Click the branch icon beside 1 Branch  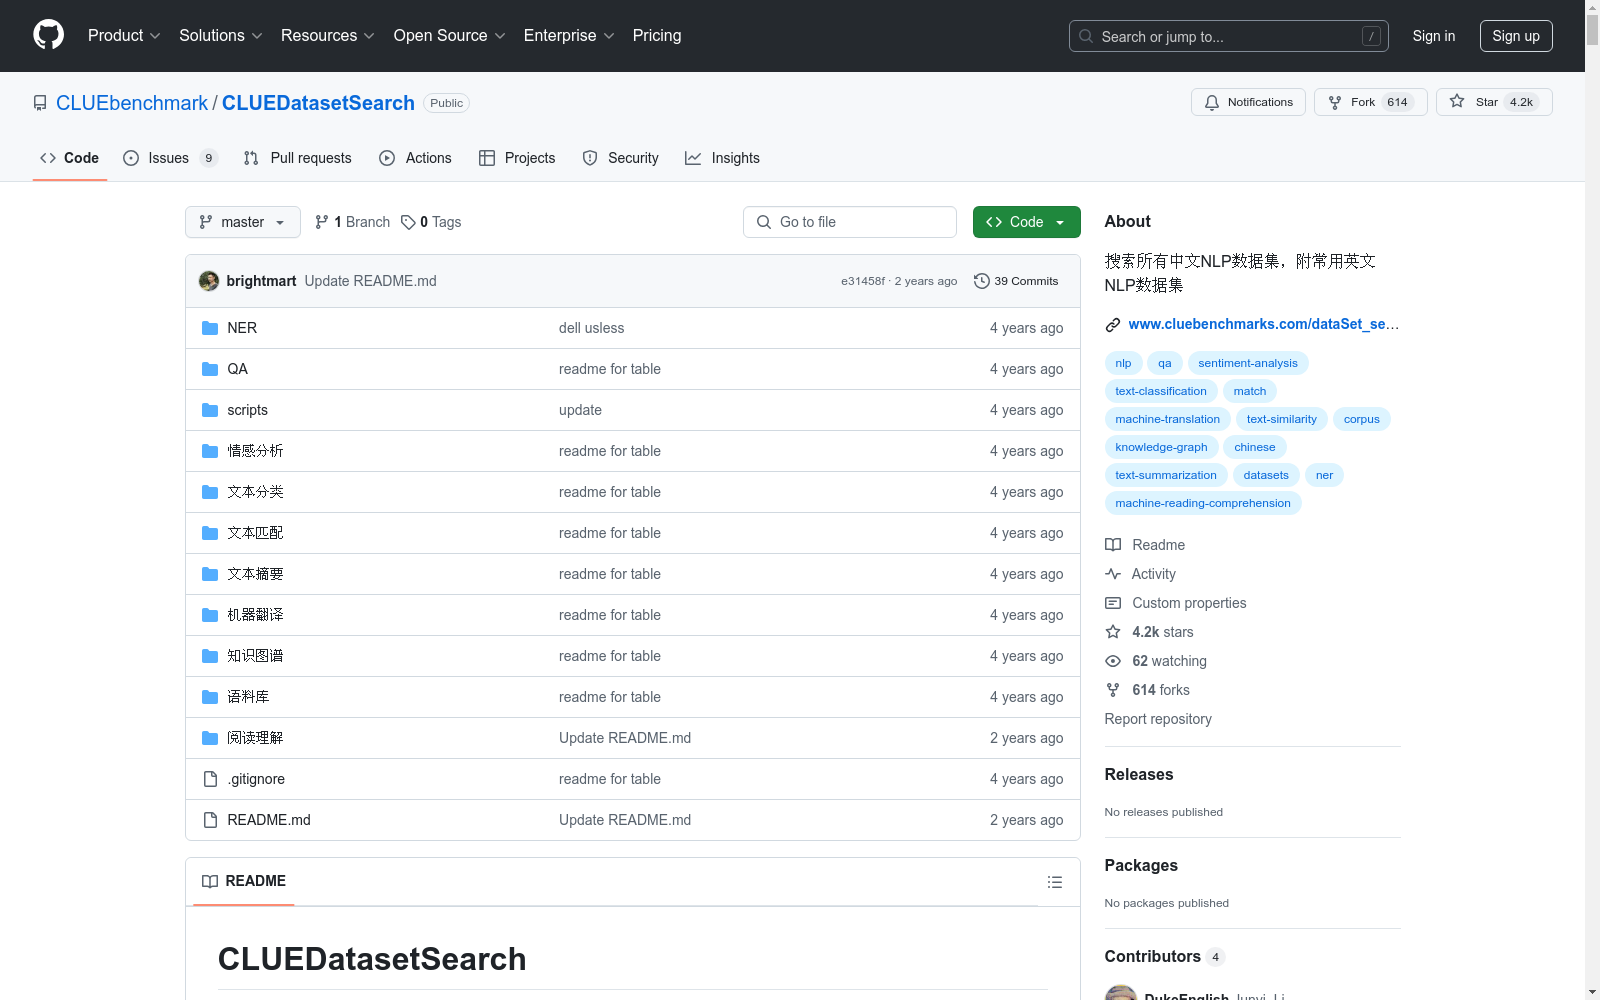(x=322, y=222)
